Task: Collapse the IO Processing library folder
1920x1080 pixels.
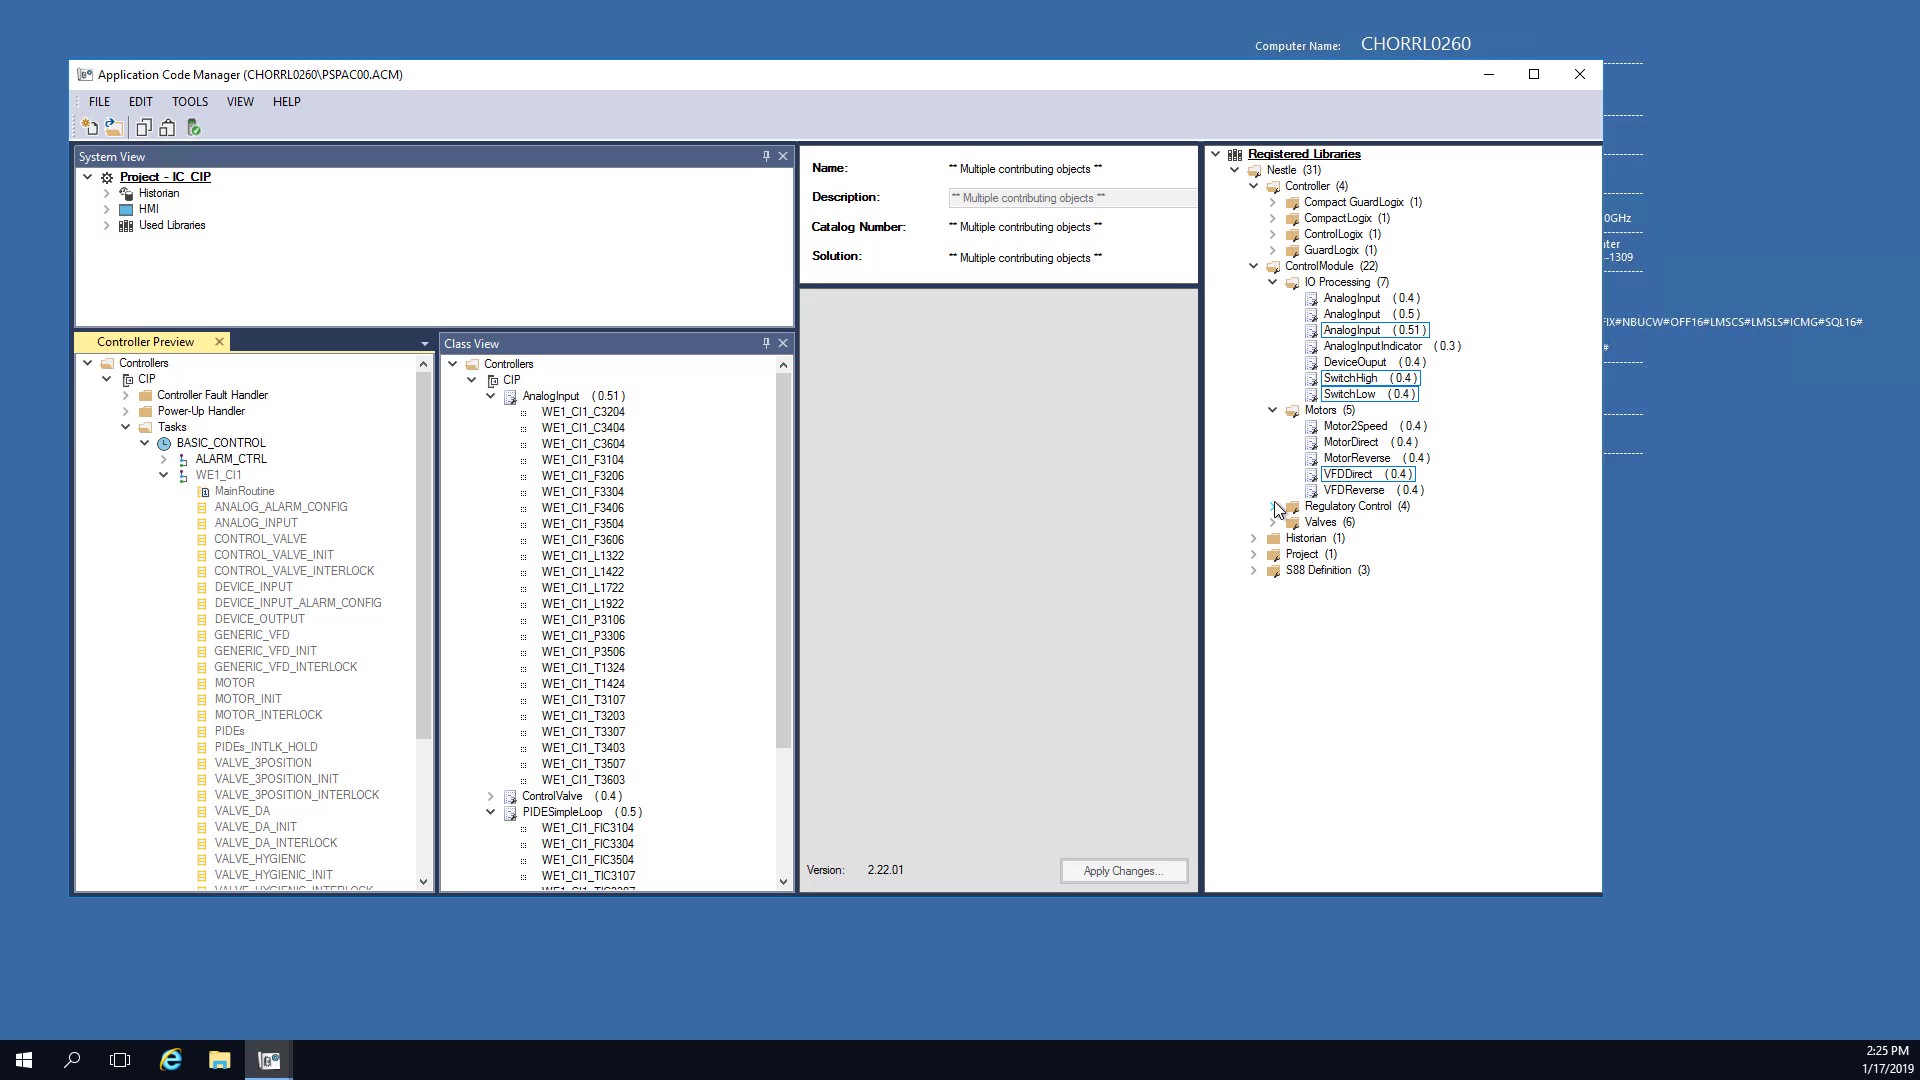Action: pyautogui.click(x=1273, y=282)
